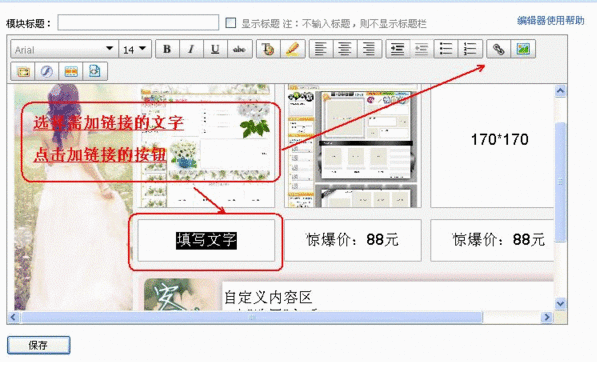Click the green 安 calligraphy image

click(x=181, y=295)
